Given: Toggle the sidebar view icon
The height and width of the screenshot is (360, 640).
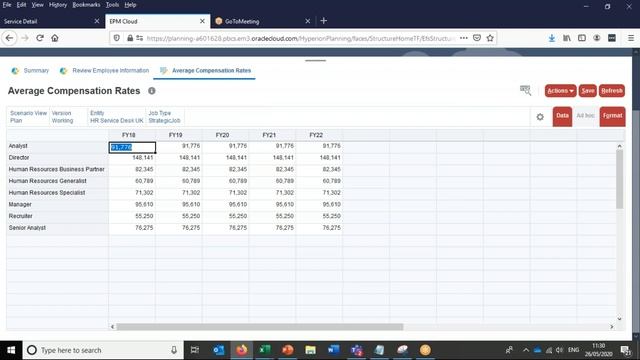Looking at the screenshot, I should (582, 38).
